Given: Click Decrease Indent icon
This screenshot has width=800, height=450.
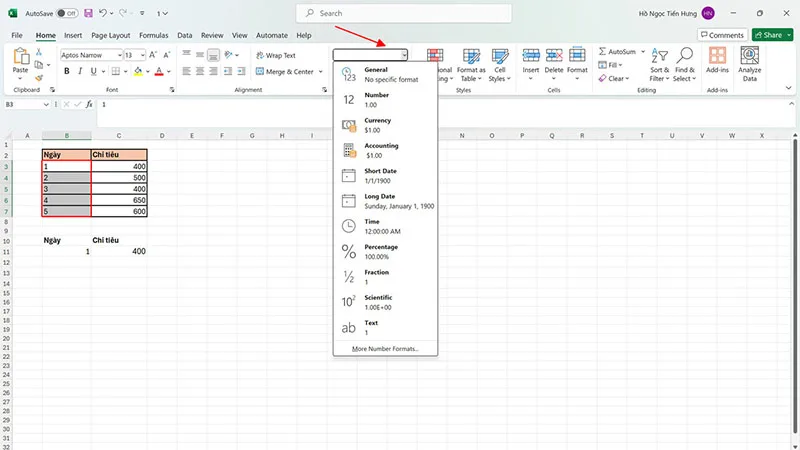Looking at the screenshot, I should pyautogui.click(x=228, y=71).
